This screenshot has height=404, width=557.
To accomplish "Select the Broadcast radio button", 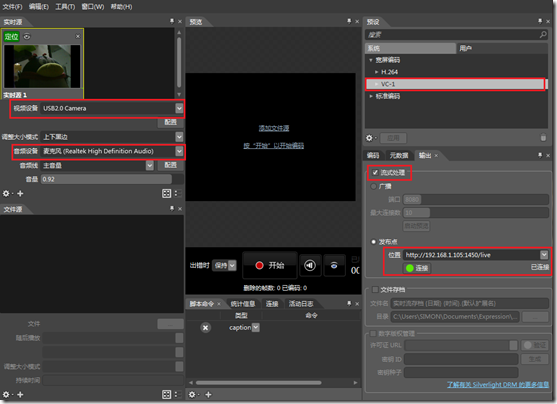I will coord(374,186).
